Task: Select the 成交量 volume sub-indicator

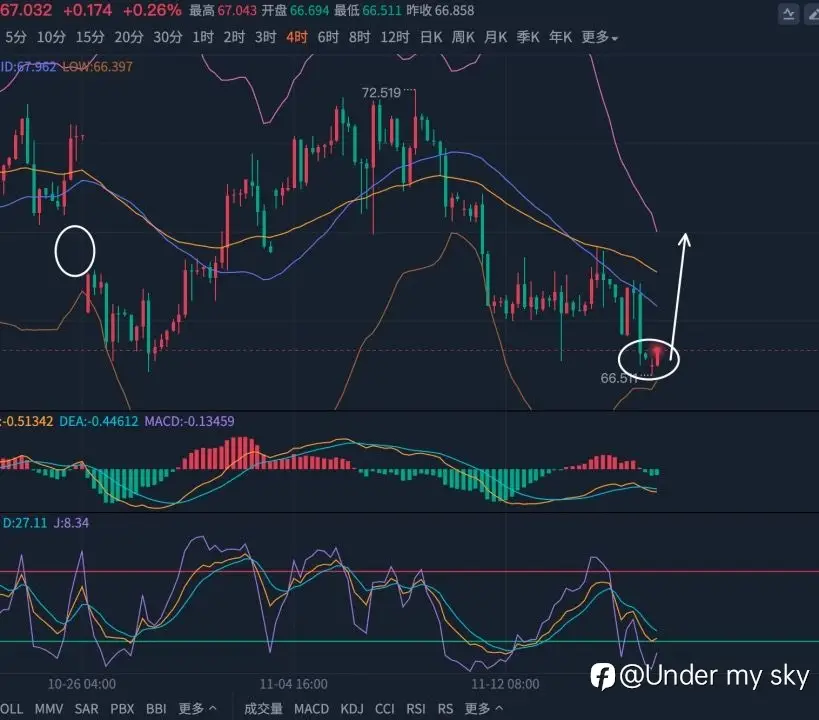Action: (x=263, y=709)
